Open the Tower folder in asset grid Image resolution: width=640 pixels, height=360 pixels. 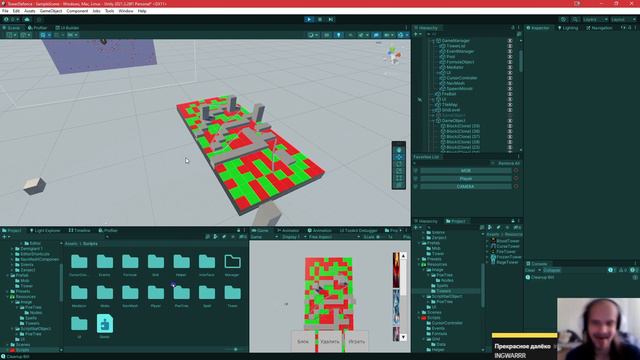pos(232,296)
